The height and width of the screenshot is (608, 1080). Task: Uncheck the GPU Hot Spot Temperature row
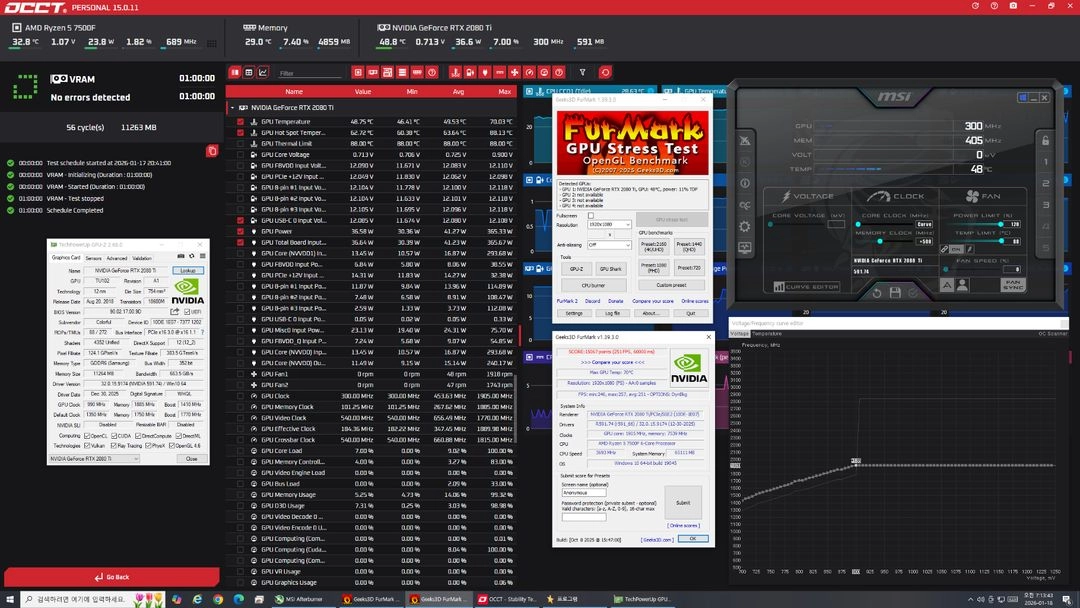click(240, 133)
